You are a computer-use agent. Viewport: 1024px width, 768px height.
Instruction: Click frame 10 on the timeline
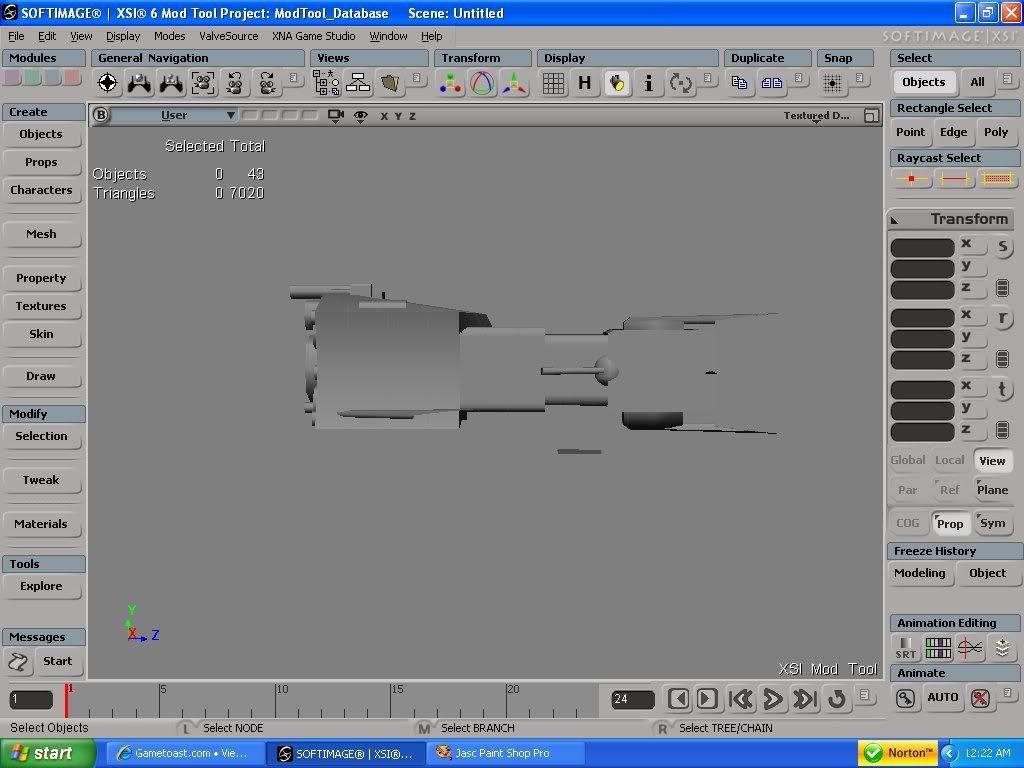(275, 701)
